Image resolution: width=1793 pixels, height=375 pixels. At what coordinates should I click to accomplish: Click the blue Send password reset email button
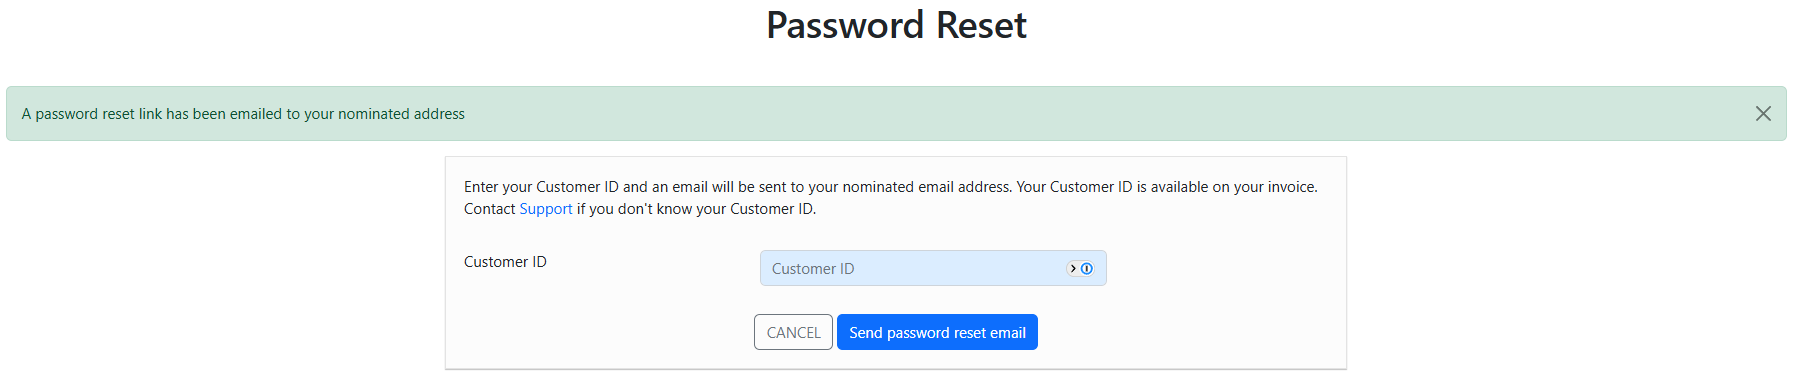tap(937, 332)
